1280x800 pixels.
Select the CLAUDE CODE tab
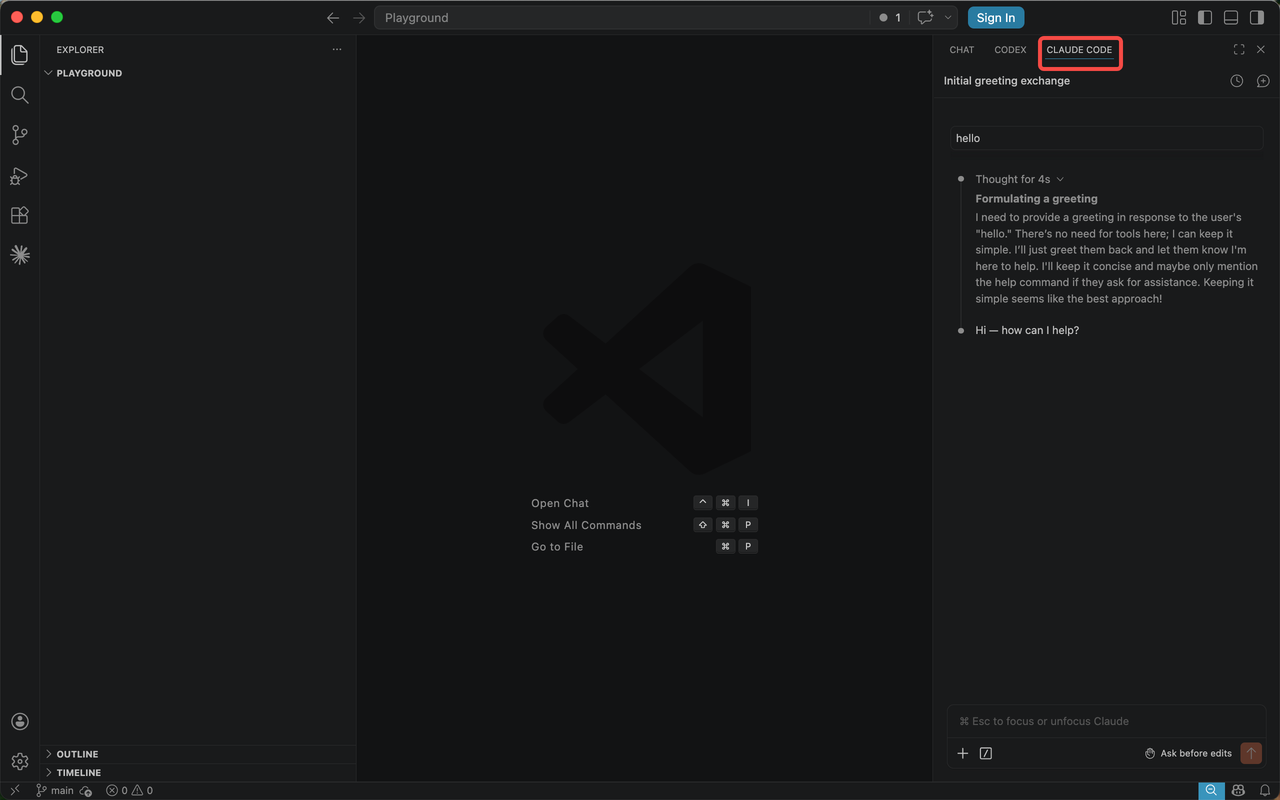[x=1079, y=50]
